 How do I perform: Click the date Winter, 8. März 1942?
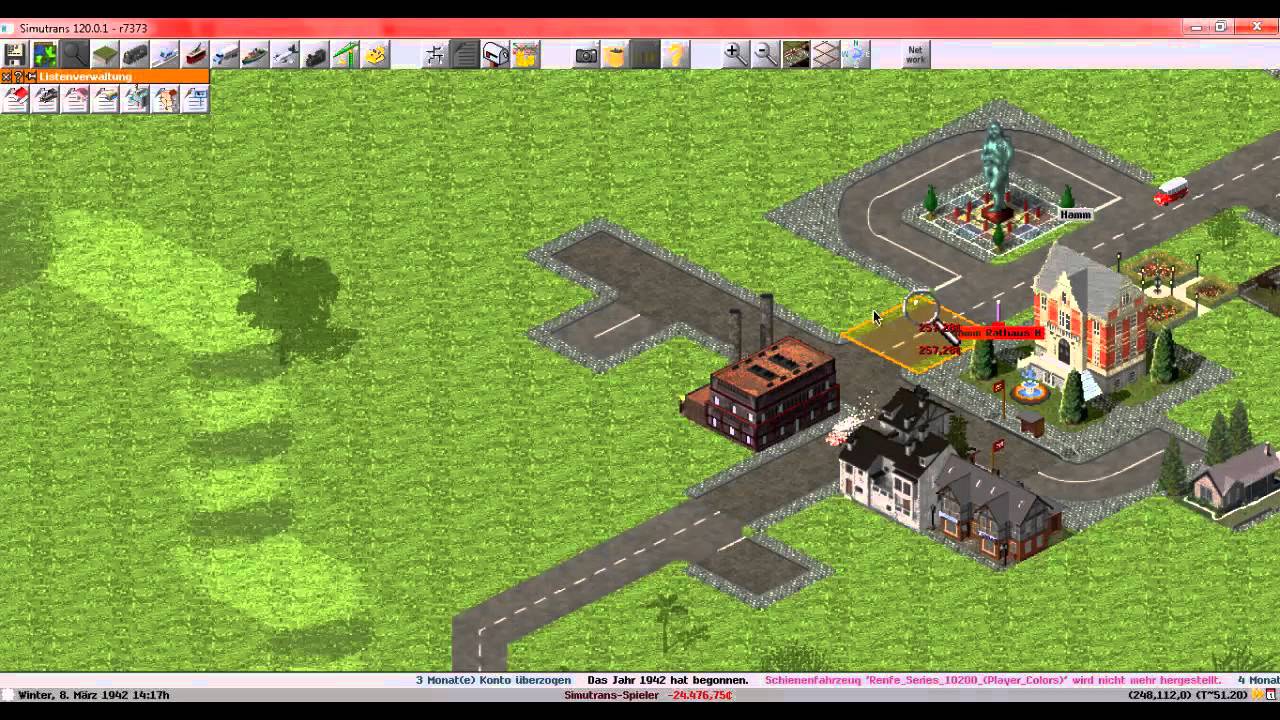pyautogui.click(x=93, y=694)
